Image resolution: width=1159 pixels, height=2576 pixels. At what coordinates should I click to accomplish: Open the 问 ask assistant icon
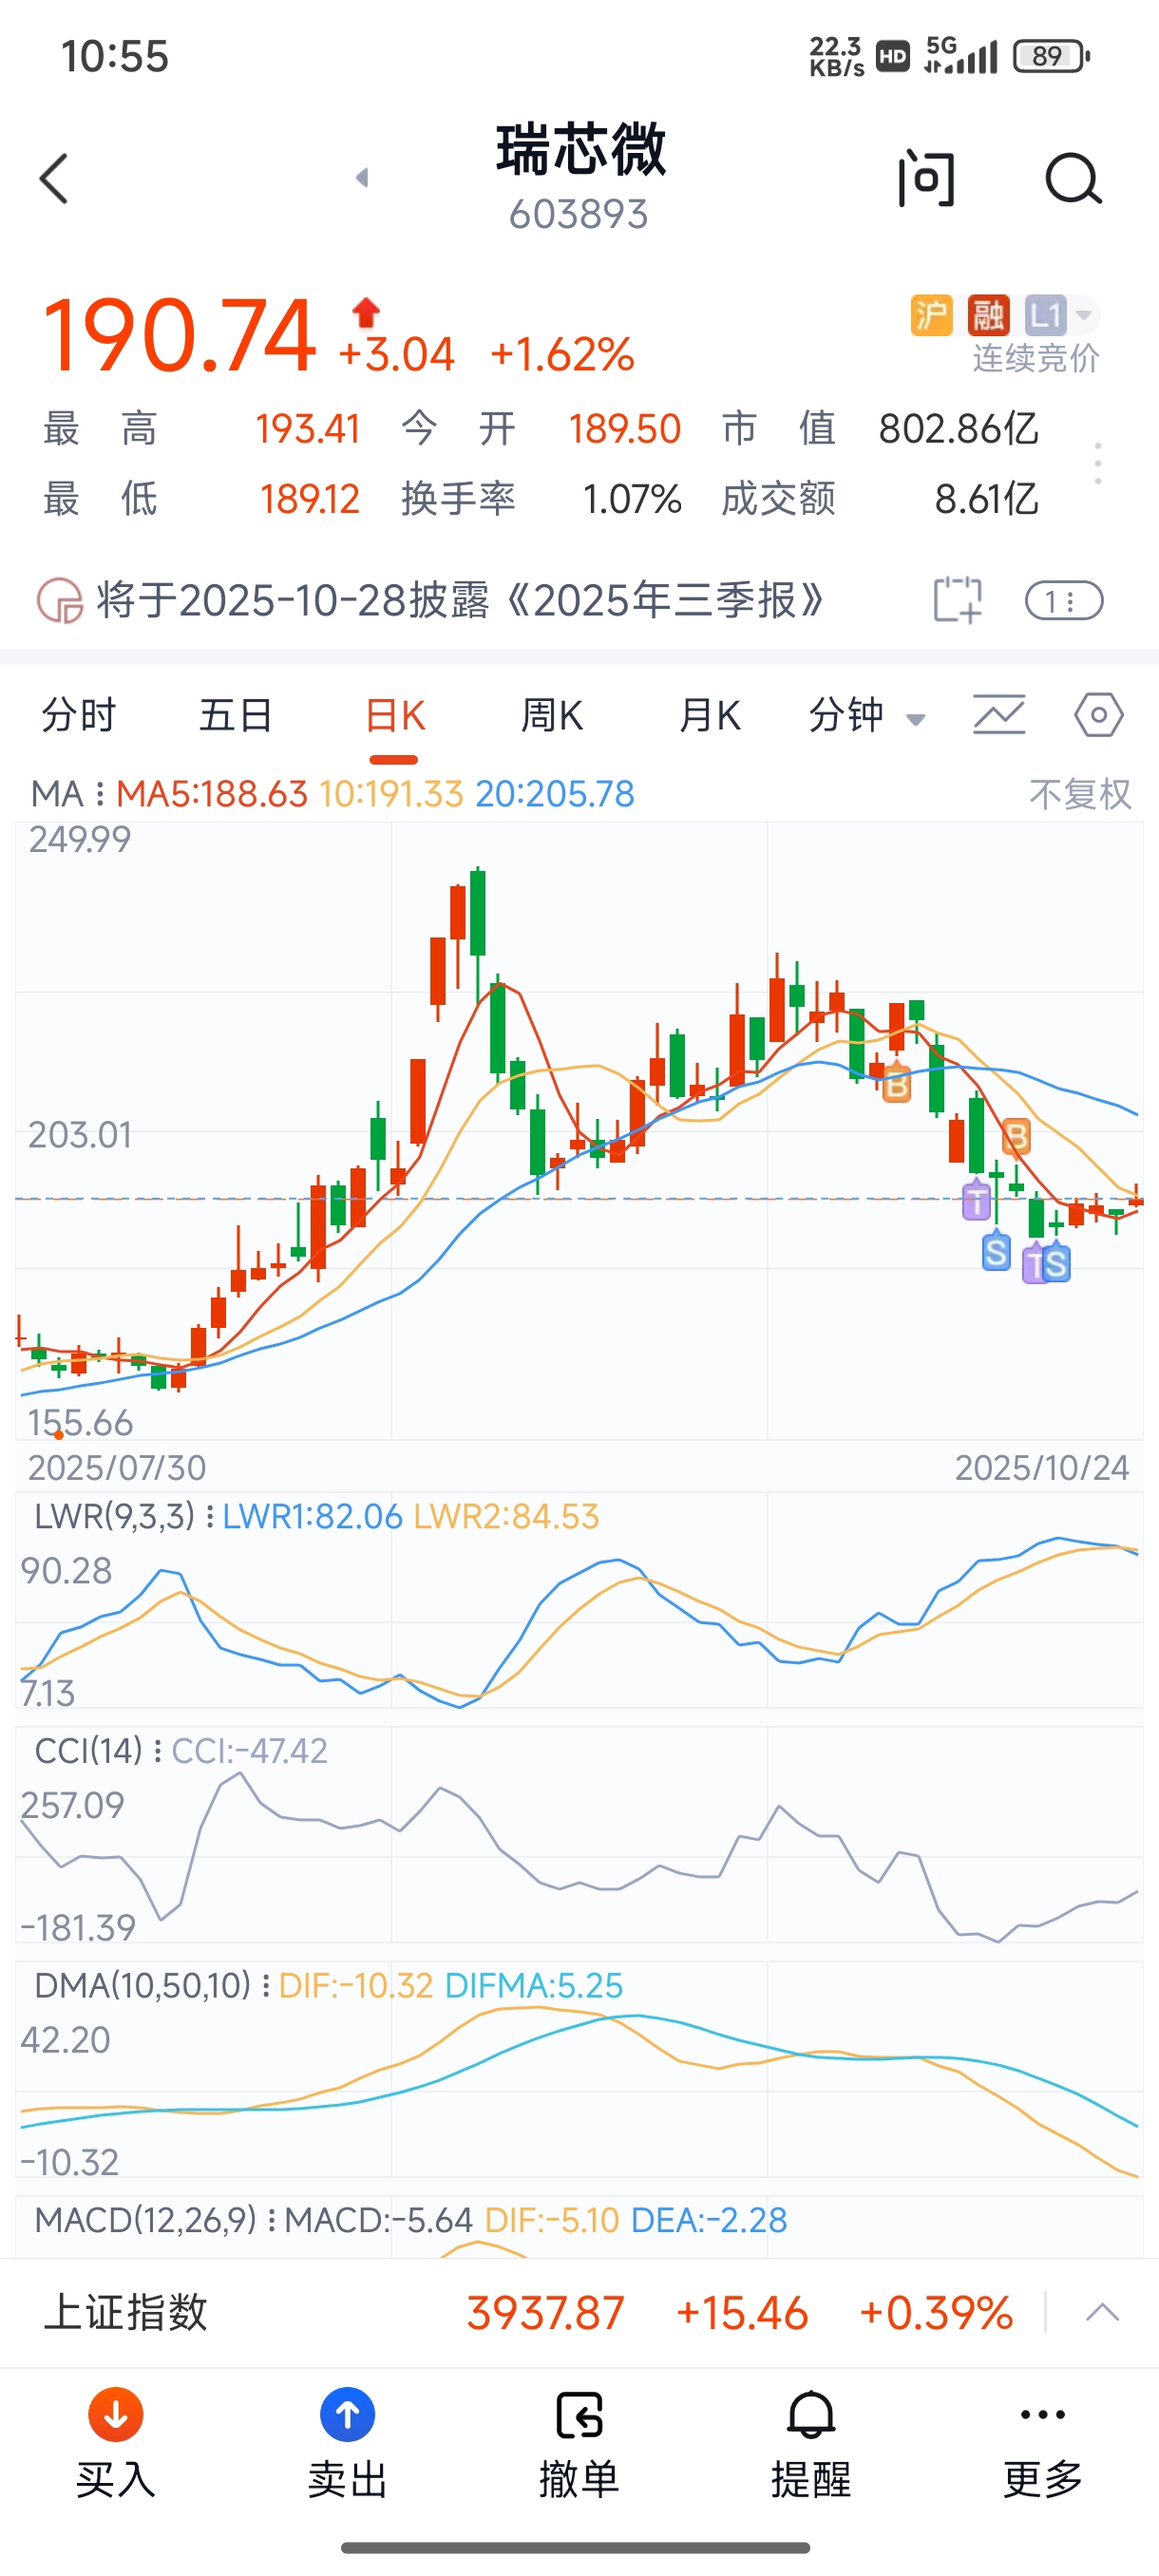926,179
